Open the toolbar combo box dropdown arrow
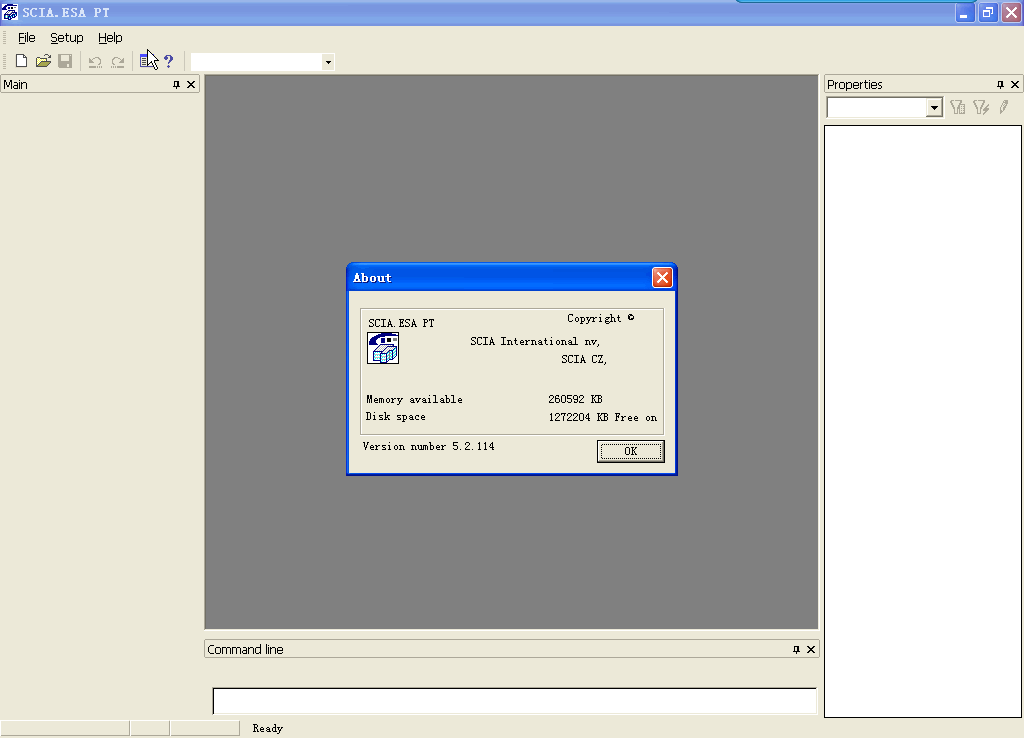 pos(328,62)
